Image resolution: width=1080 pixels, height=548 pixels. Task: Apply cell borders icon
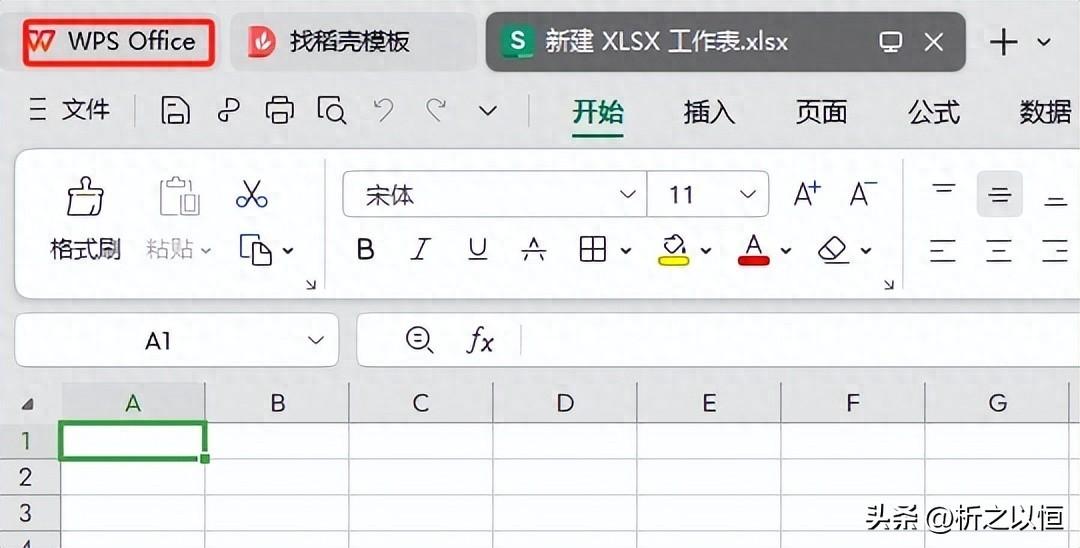point(592,249)
